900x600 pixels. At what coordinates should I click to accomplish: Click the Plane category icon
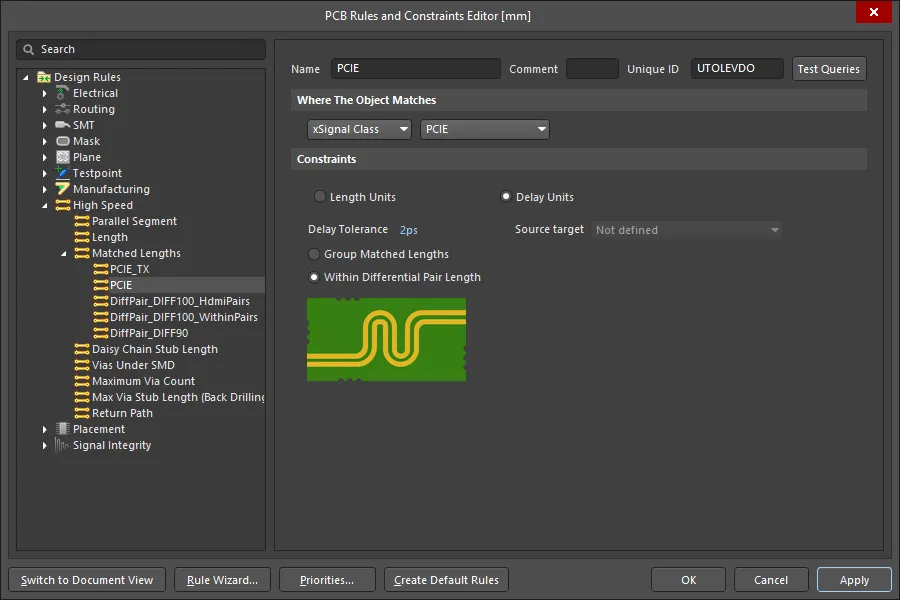[x=63, y=157]
